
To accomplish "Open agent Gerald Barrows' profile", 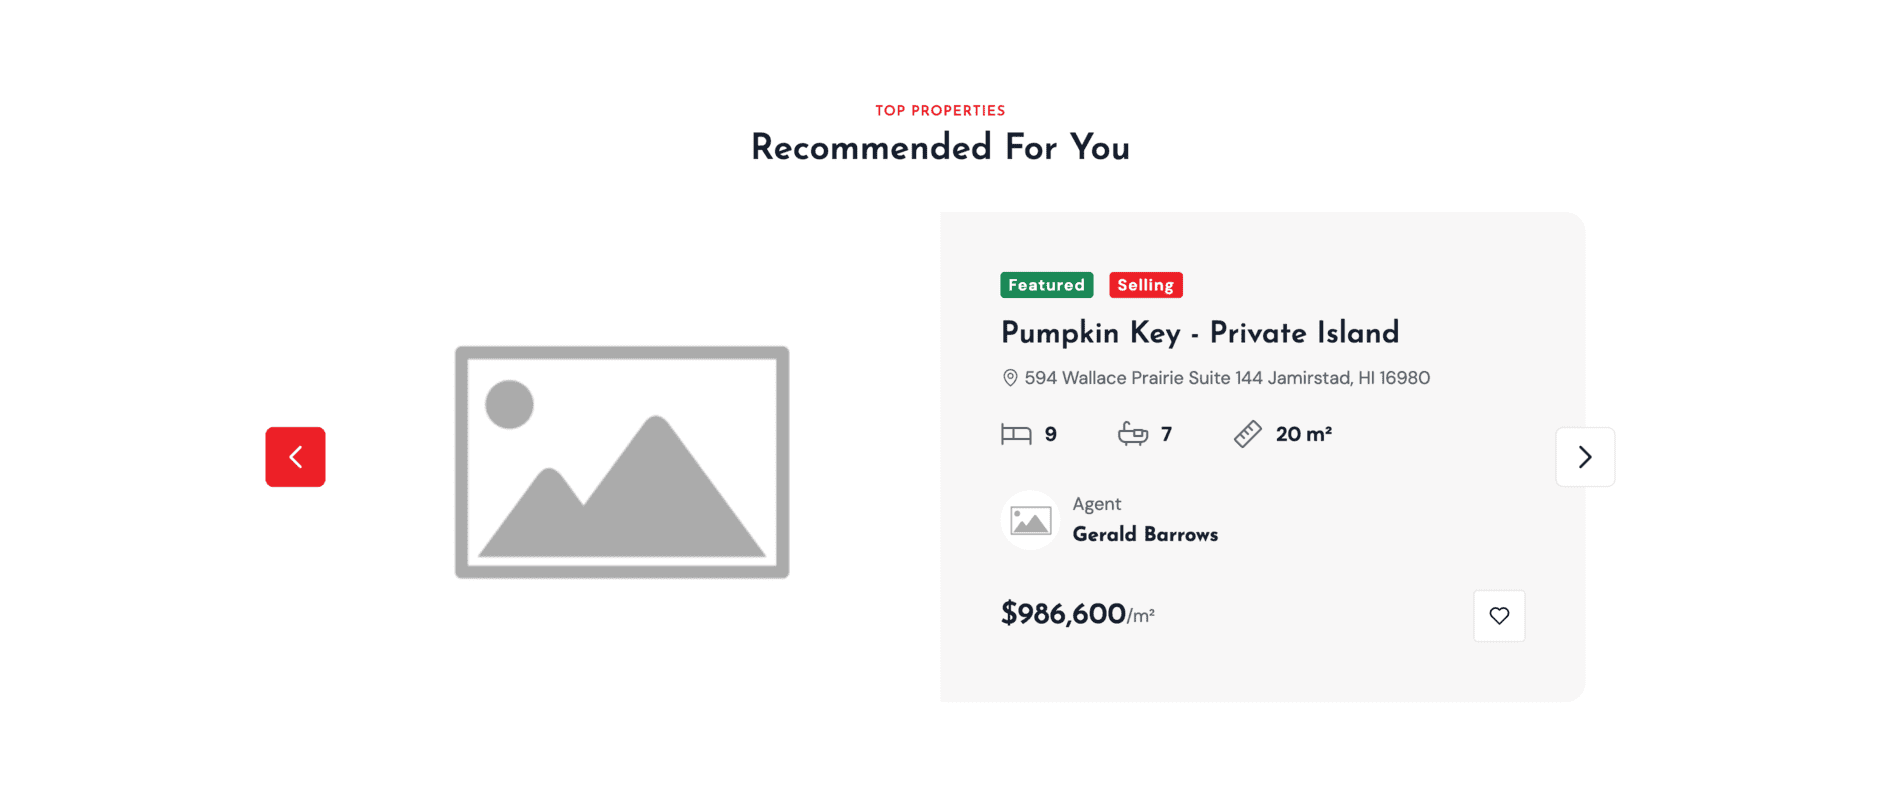I will [1145, 535].
